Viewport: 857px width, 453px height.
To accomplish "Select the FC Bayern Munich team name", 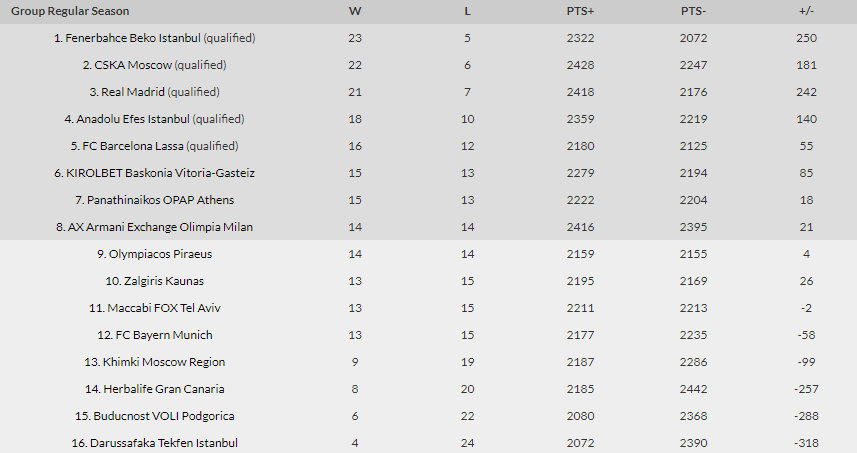I will pos(163,335).
